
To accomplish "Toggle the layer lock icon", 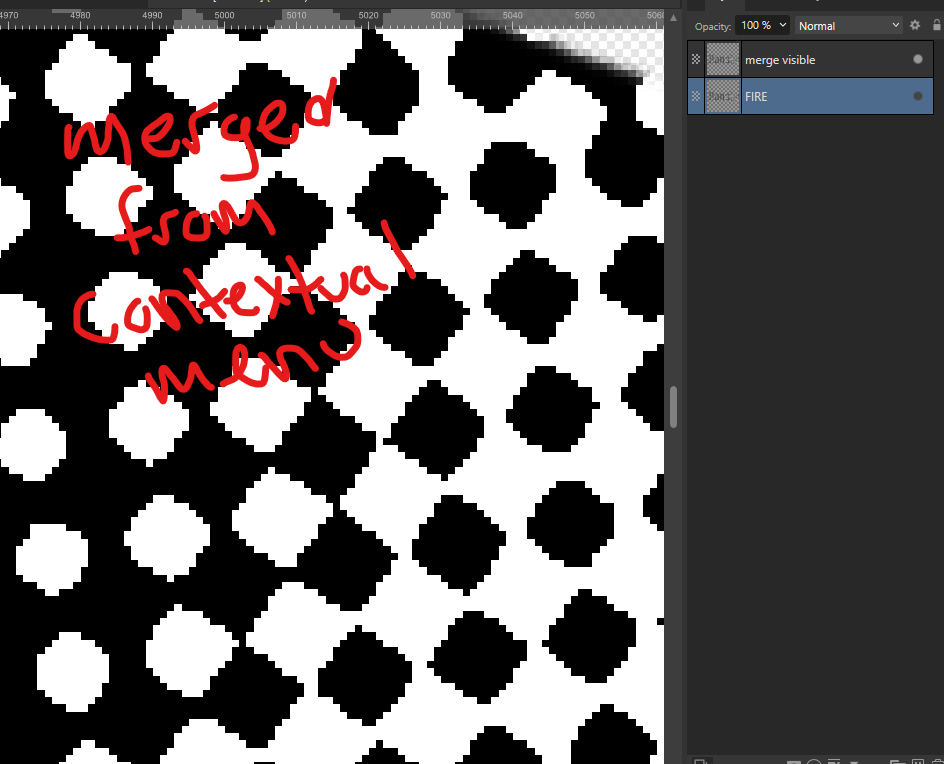I will (937, 25).
